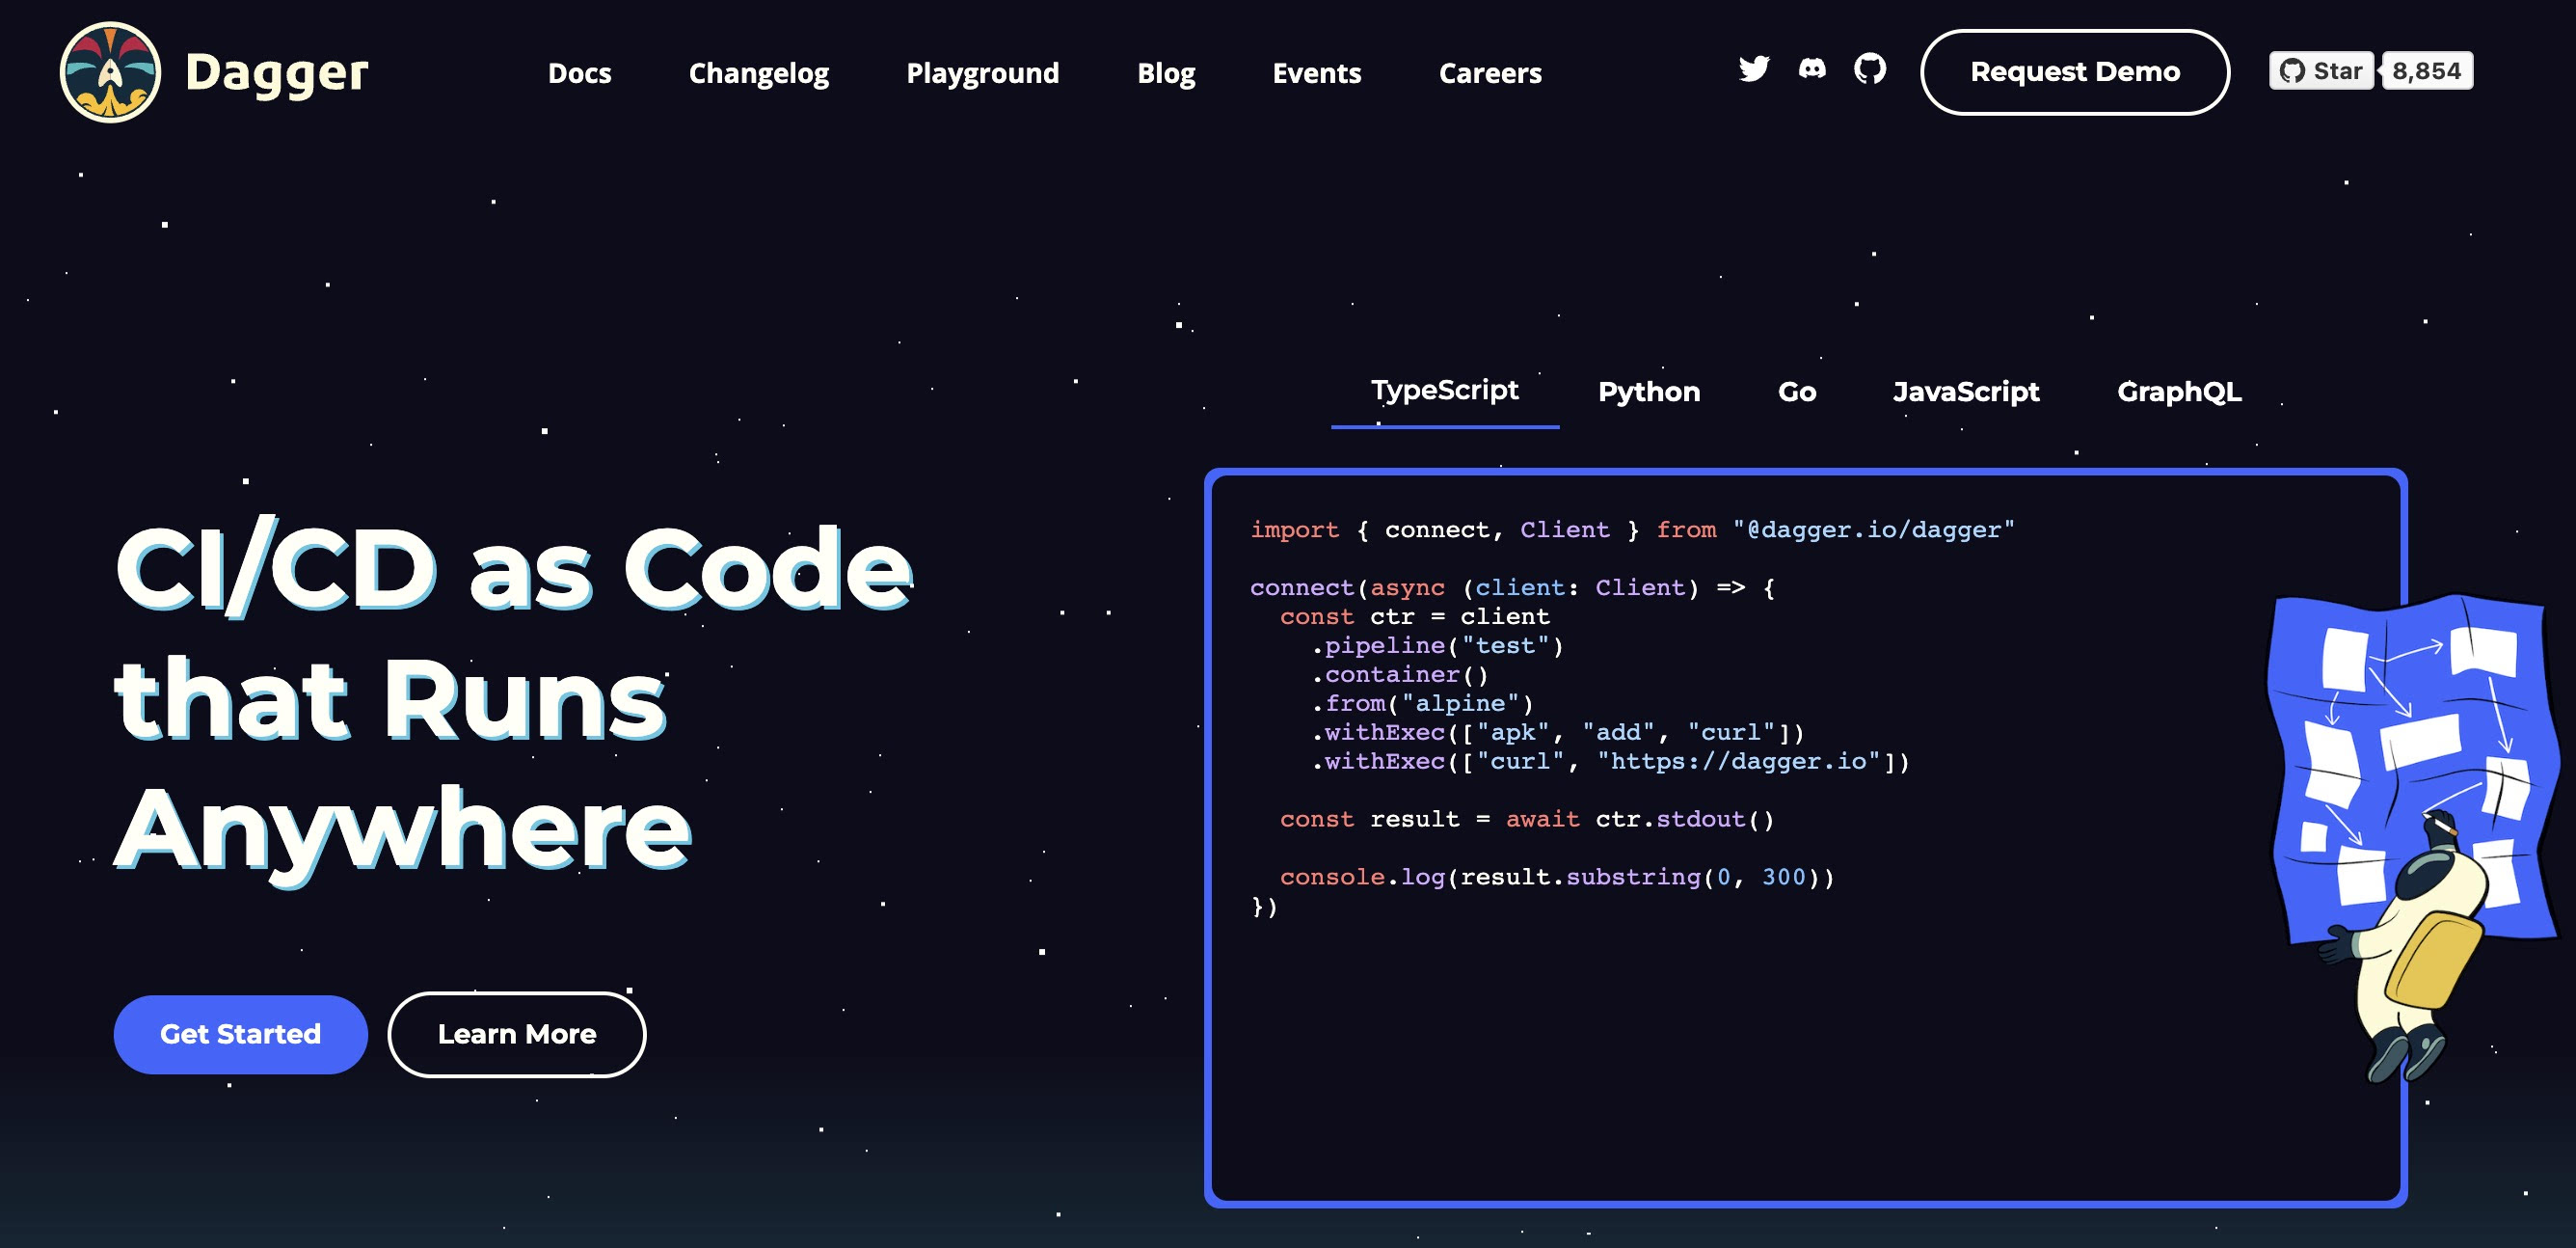Switch to the Python code tab
The image size is (2576, 1248).
pos(1648,391)
